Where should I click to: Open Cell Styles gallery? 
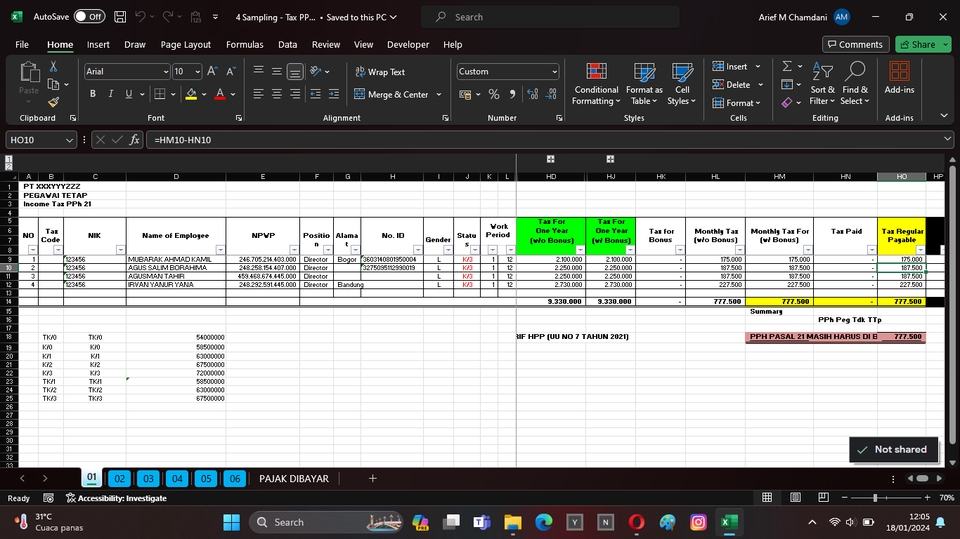(681, 83)
